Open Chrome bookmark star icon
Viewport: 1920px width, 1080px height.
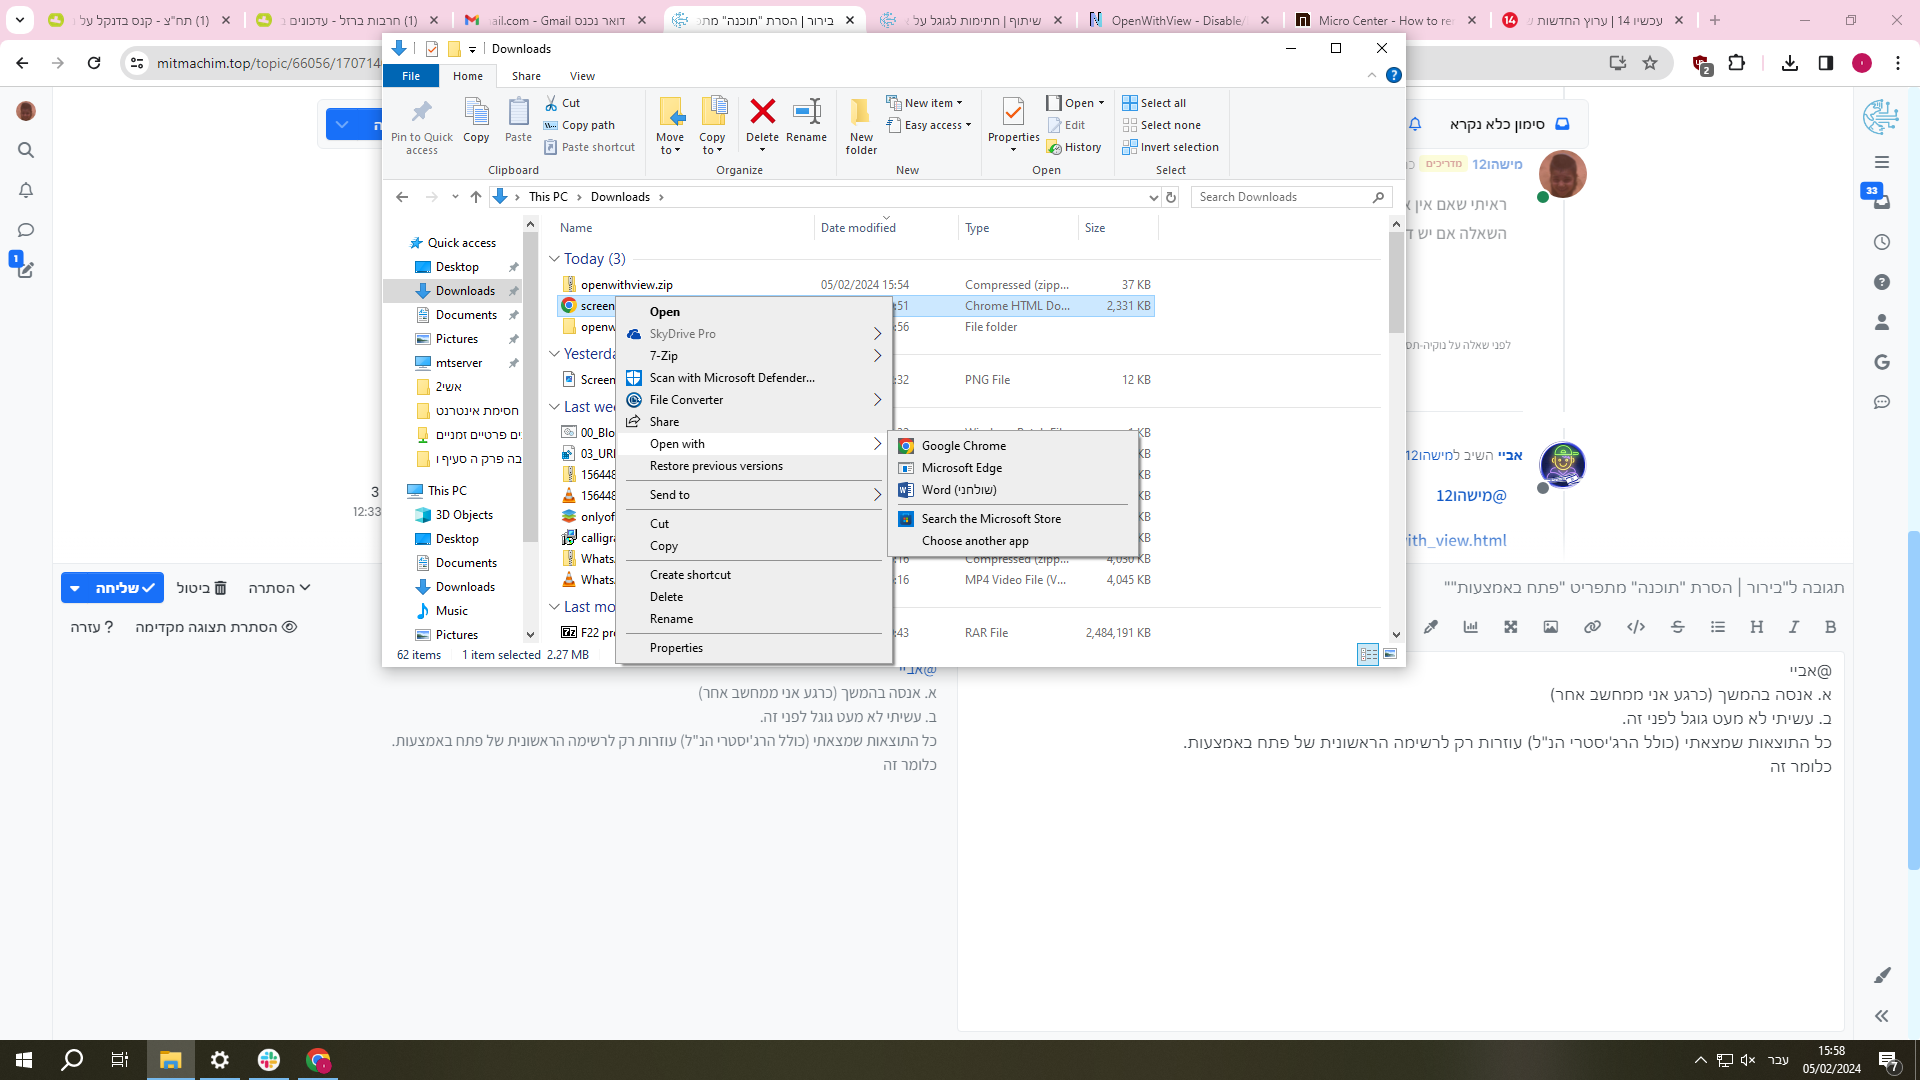click(1650, 63)
